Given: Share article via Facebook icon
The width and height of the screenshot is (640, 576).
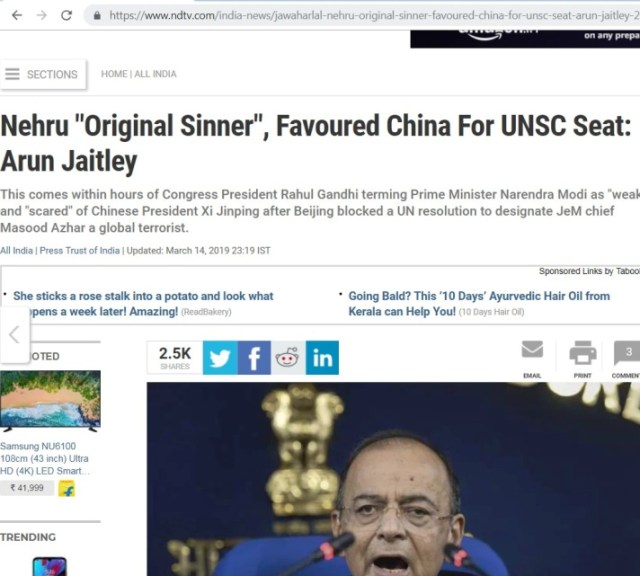Looking at the screenshot, I should [254, 358].
